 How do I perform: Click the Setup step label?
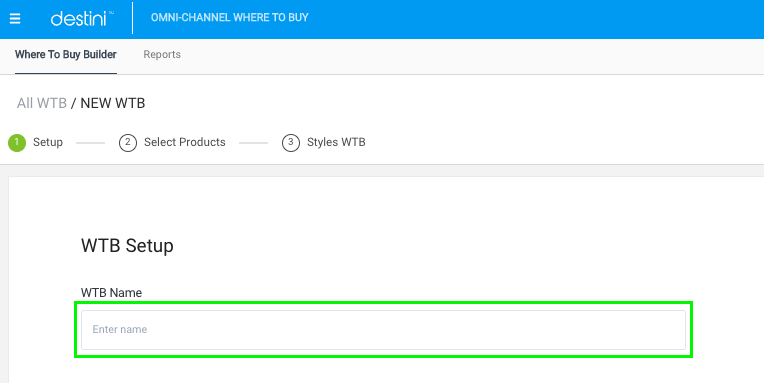[x=48, y=142]
